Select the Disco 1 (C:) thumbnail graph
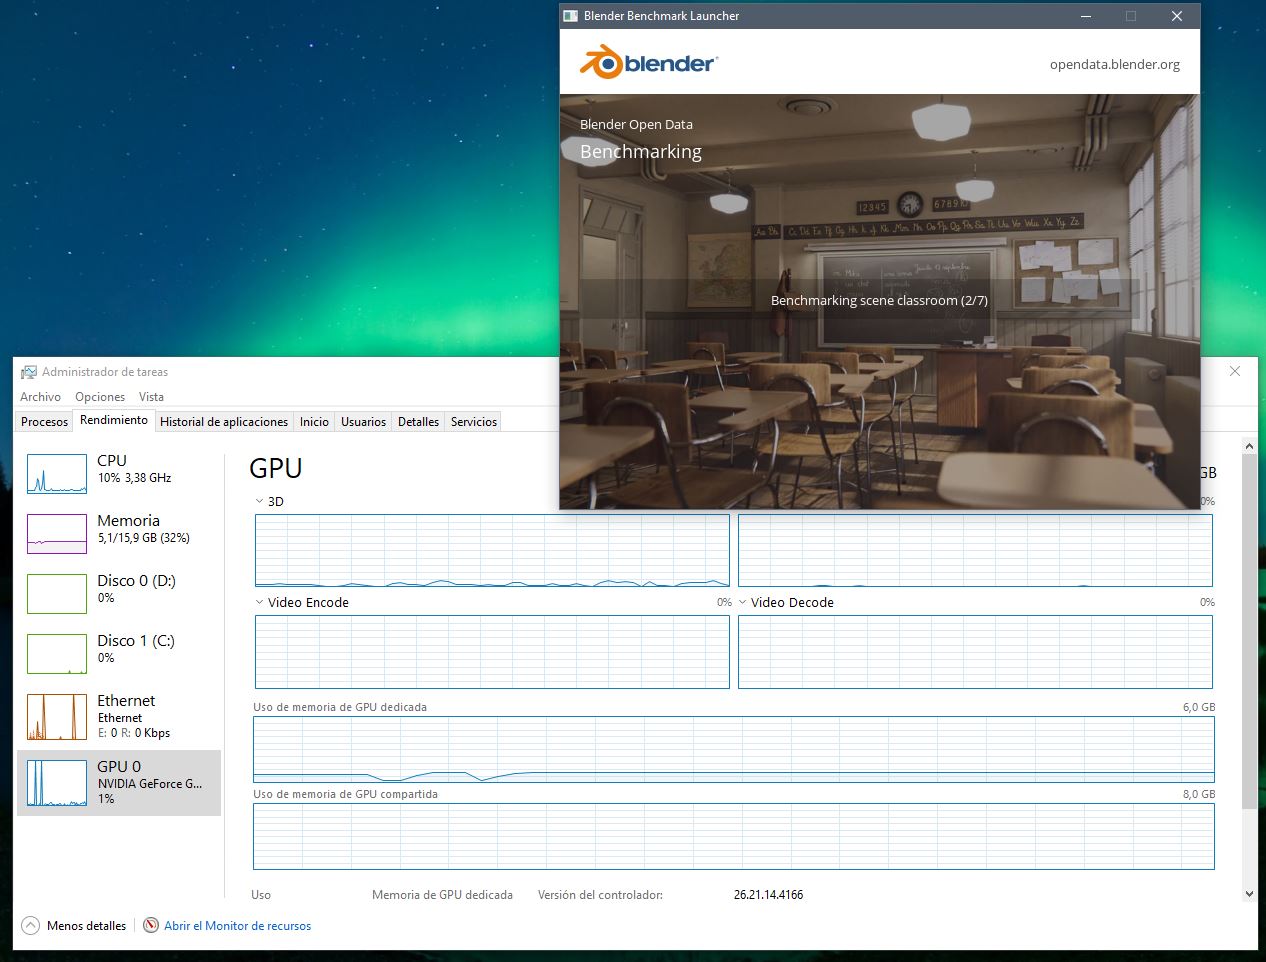Viewport: 1266px width, 962px height. coord(57,654)
